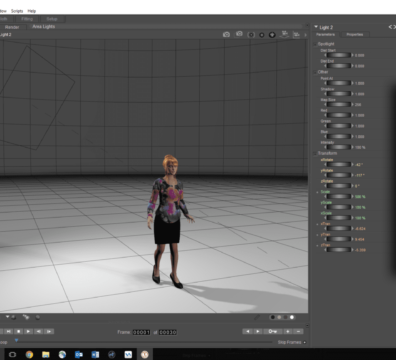Open Outlook from the taskbar
This screenshot has height=360, width=396.
[79, 354]
